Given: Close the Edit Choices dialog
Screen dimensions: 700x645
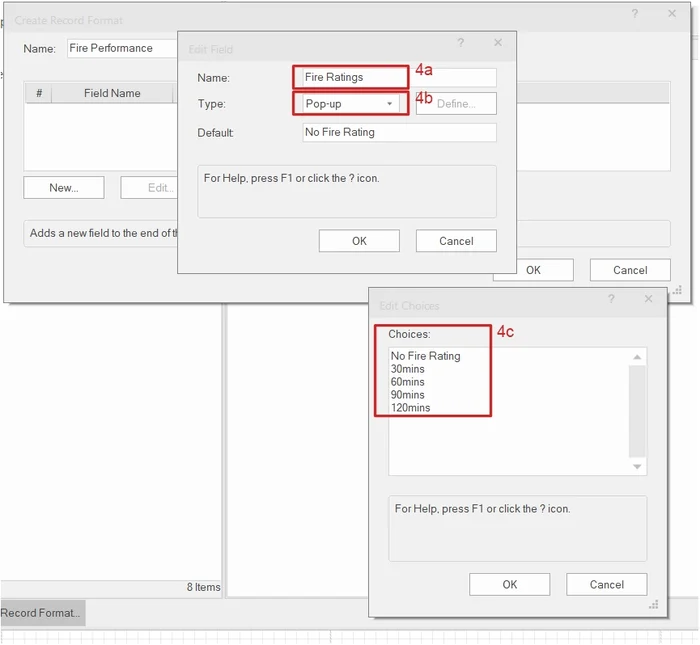Looking at the screenshot, I should coord(648,299).
